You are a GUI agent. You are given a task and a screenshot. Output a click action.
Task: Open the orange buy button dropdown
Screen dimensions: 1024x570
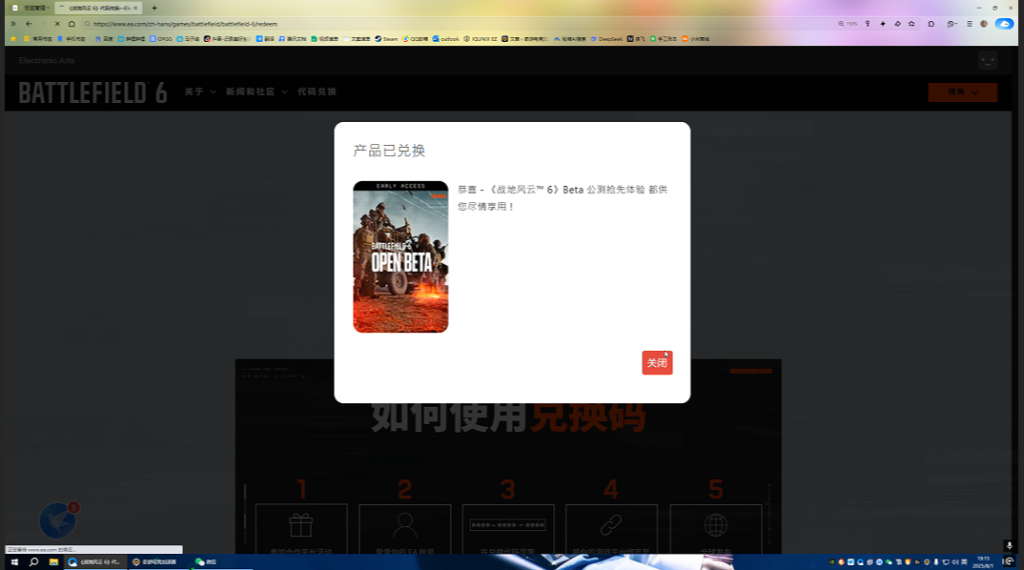(963, 92)
